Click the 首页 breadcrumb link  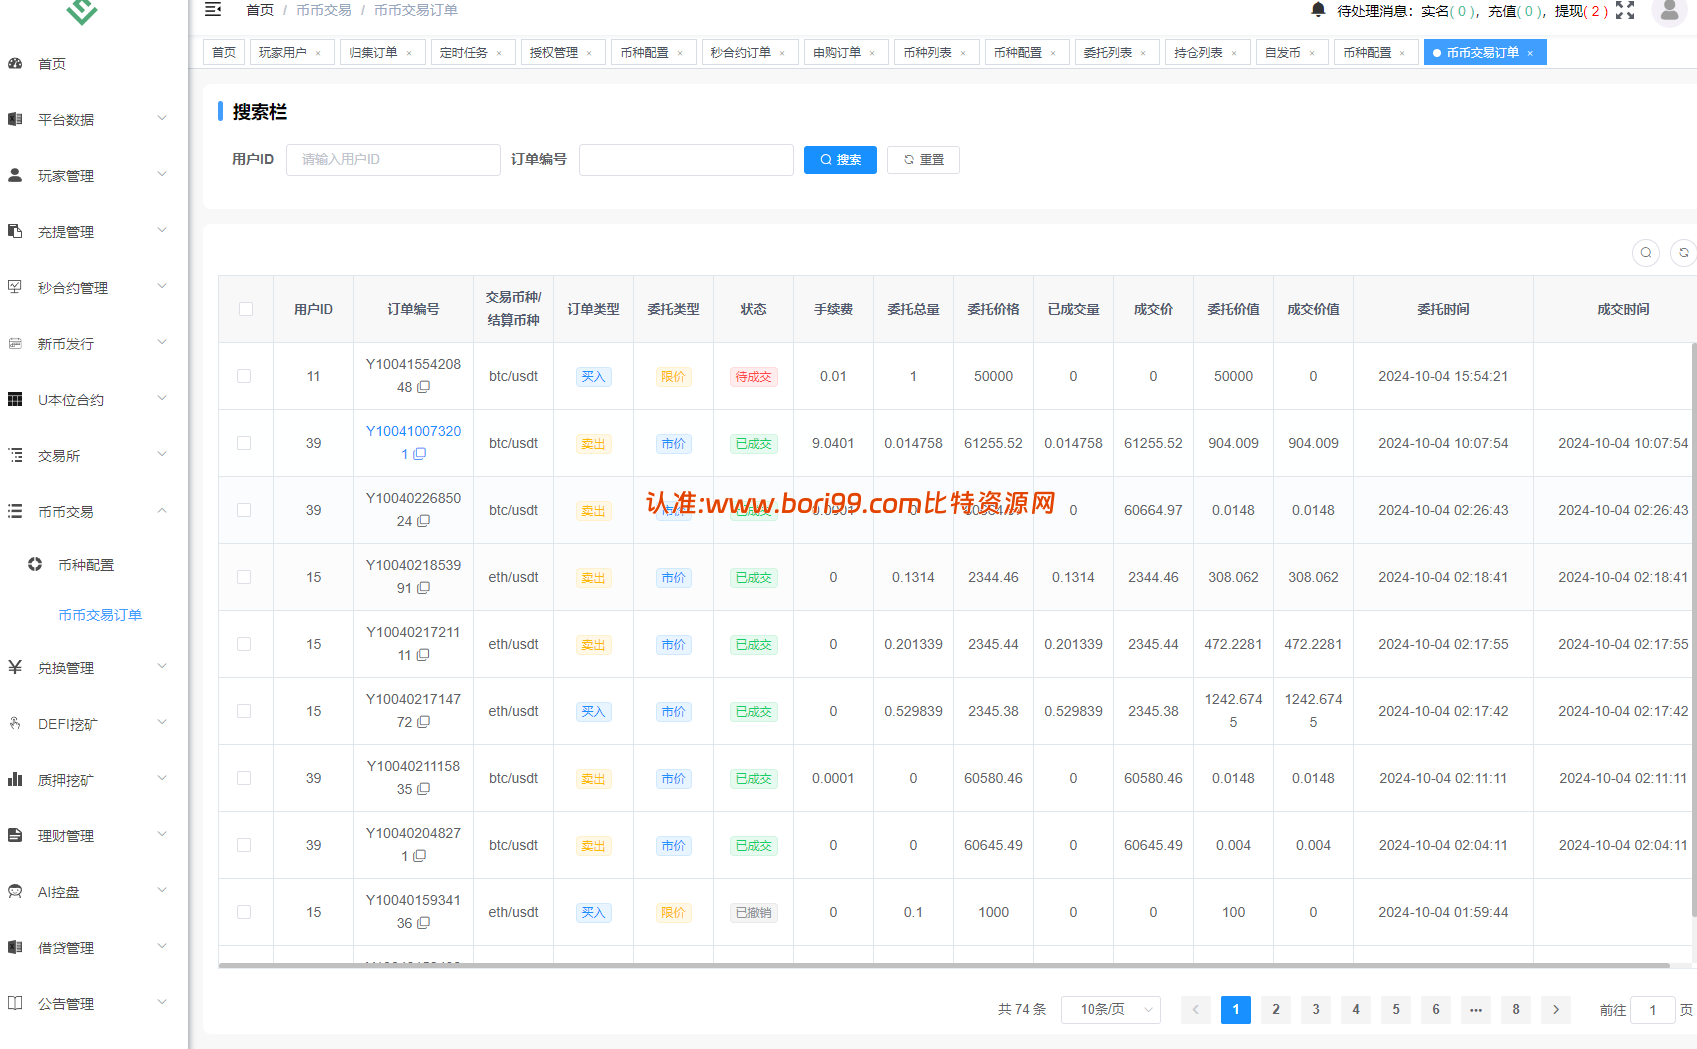click(x=260, y=10)
